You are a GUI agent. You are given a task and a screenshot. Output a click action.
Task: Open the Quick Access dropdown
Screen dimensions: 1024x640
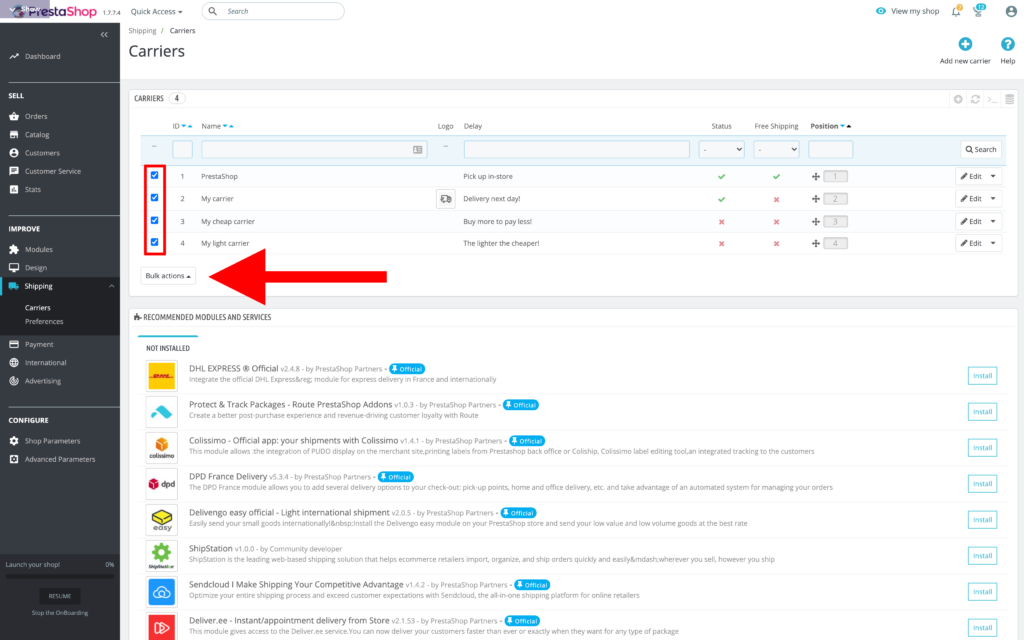[x=157, y=11]
